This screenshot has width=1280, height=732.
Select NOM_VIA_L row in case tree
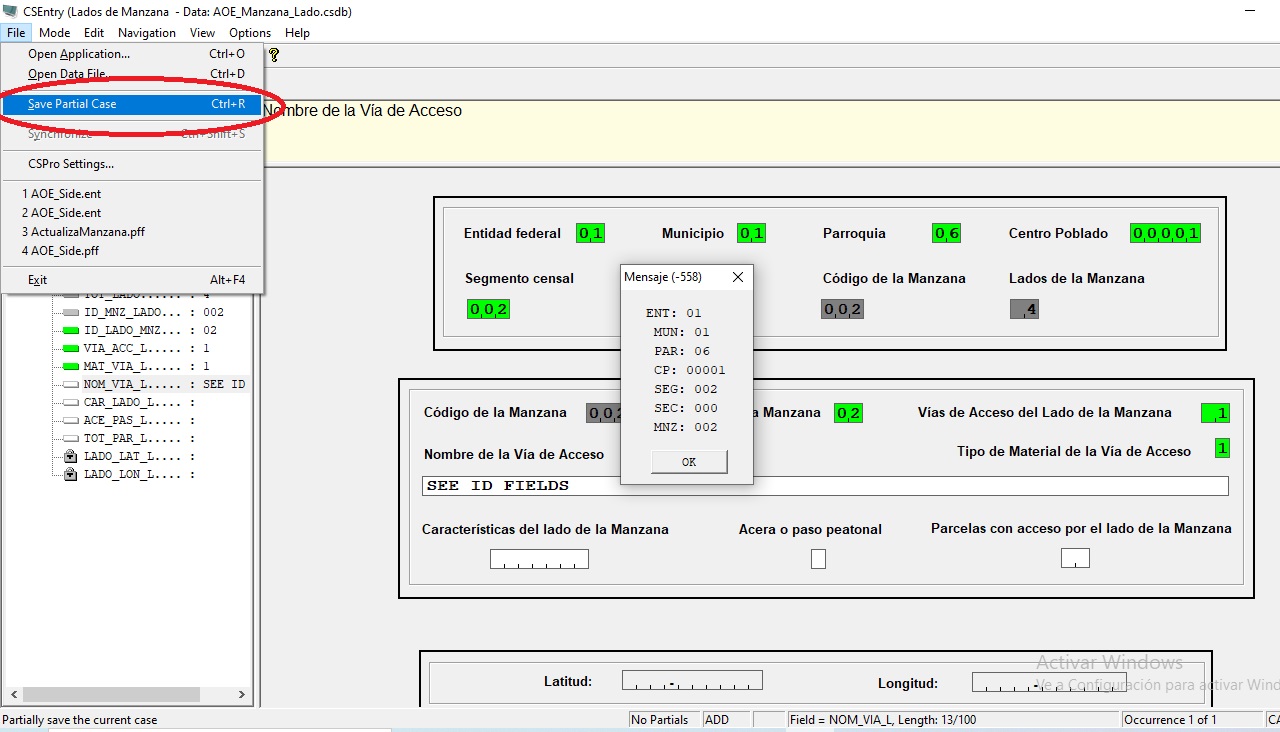pyautogui.click(x=164, y=384)
